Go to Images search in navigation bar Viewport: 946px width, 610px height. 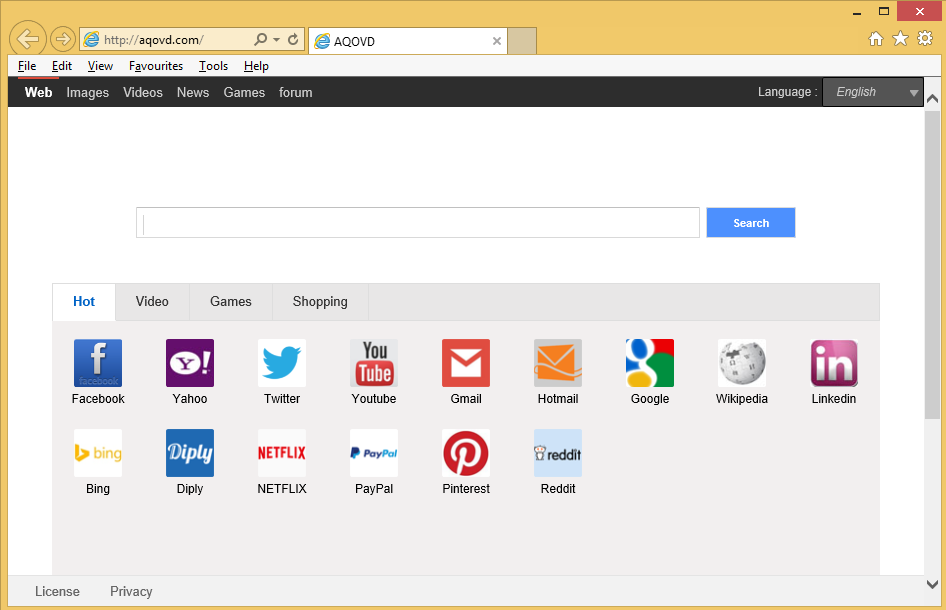(x=87, y=92)
